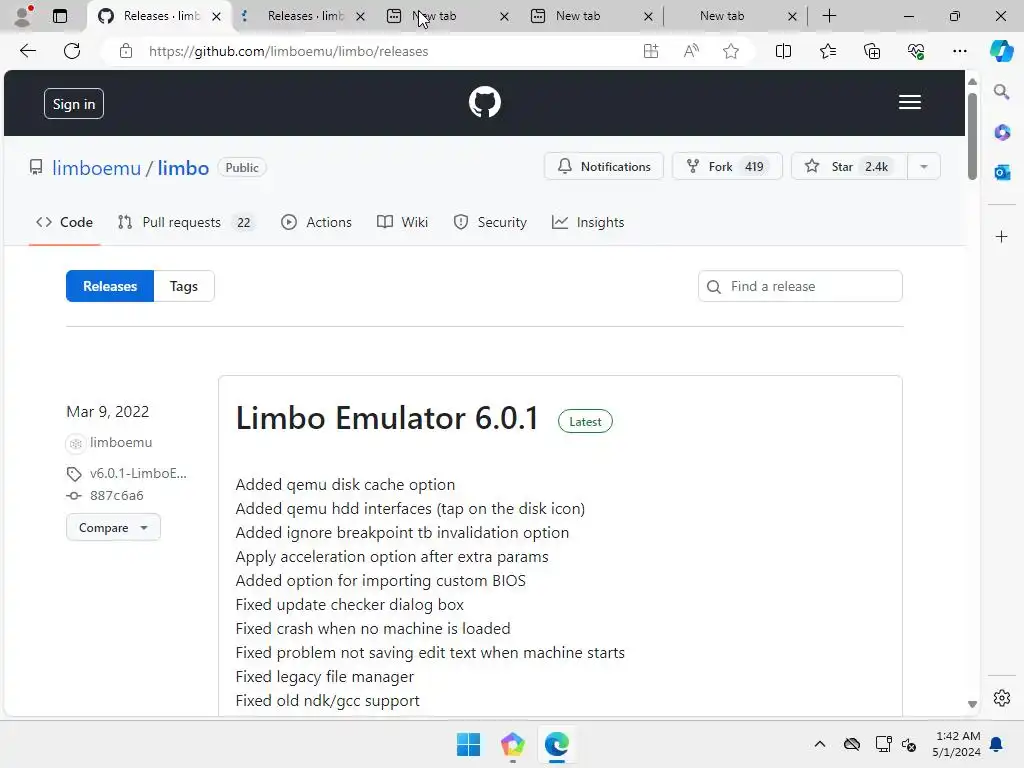This screenshot has height=768, width=1024.
Task: Open the hamburger navigation menu
Action: click(x=909, y=103)
